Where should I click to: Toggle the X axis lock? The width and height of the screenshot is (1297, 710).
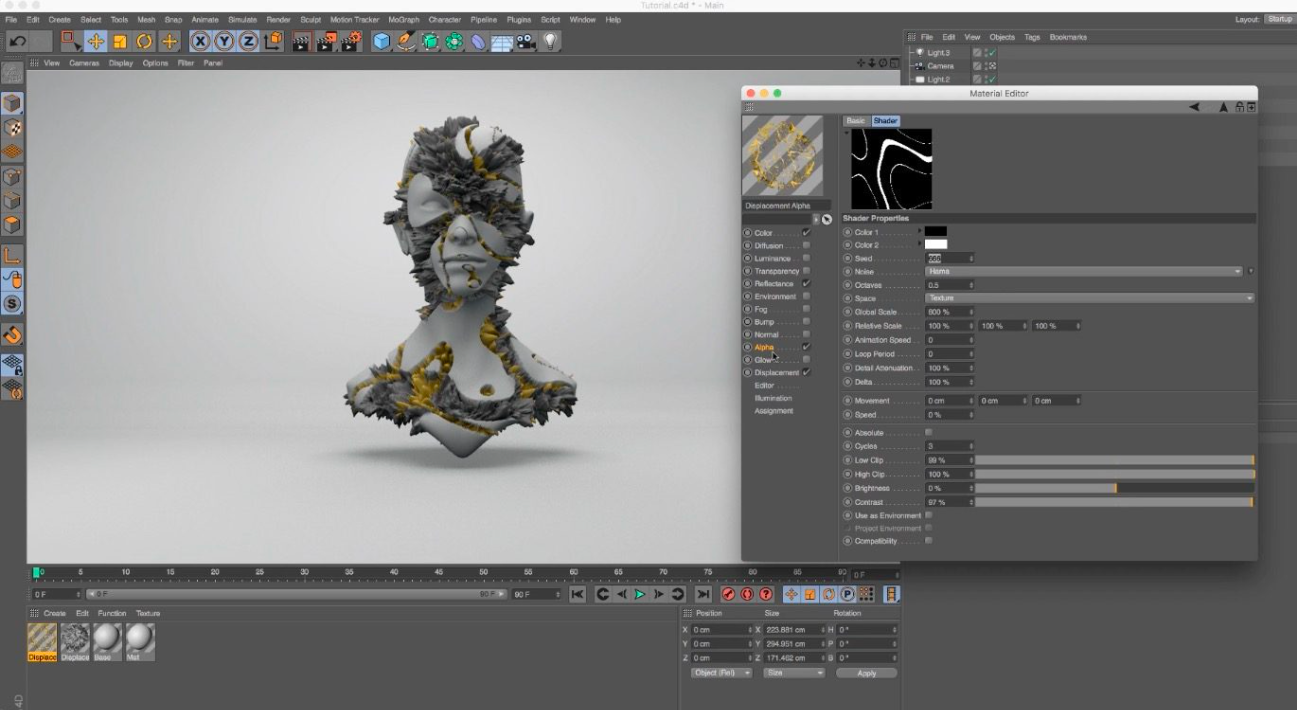pyautogui.click(x=200, y=41)
